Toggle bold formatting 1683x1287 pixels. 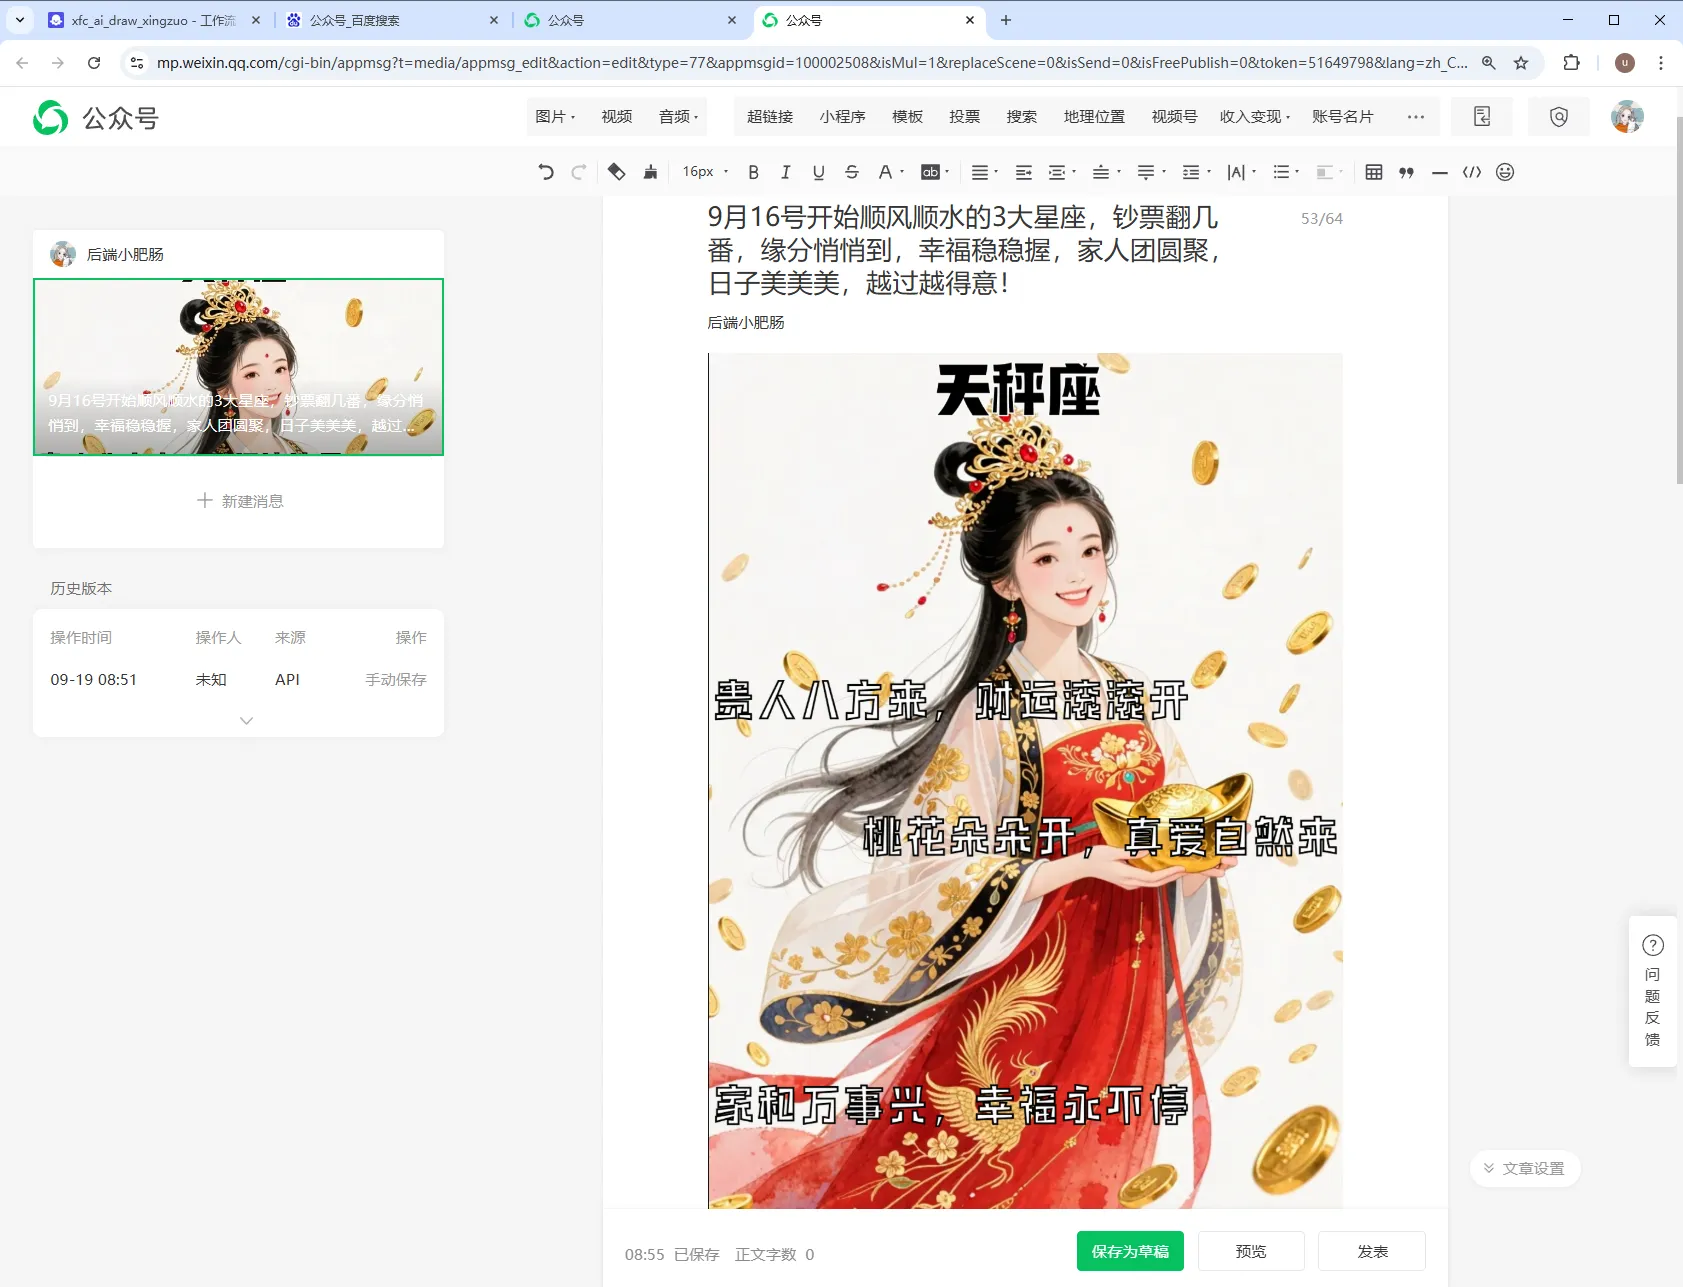tap(754, 172)
